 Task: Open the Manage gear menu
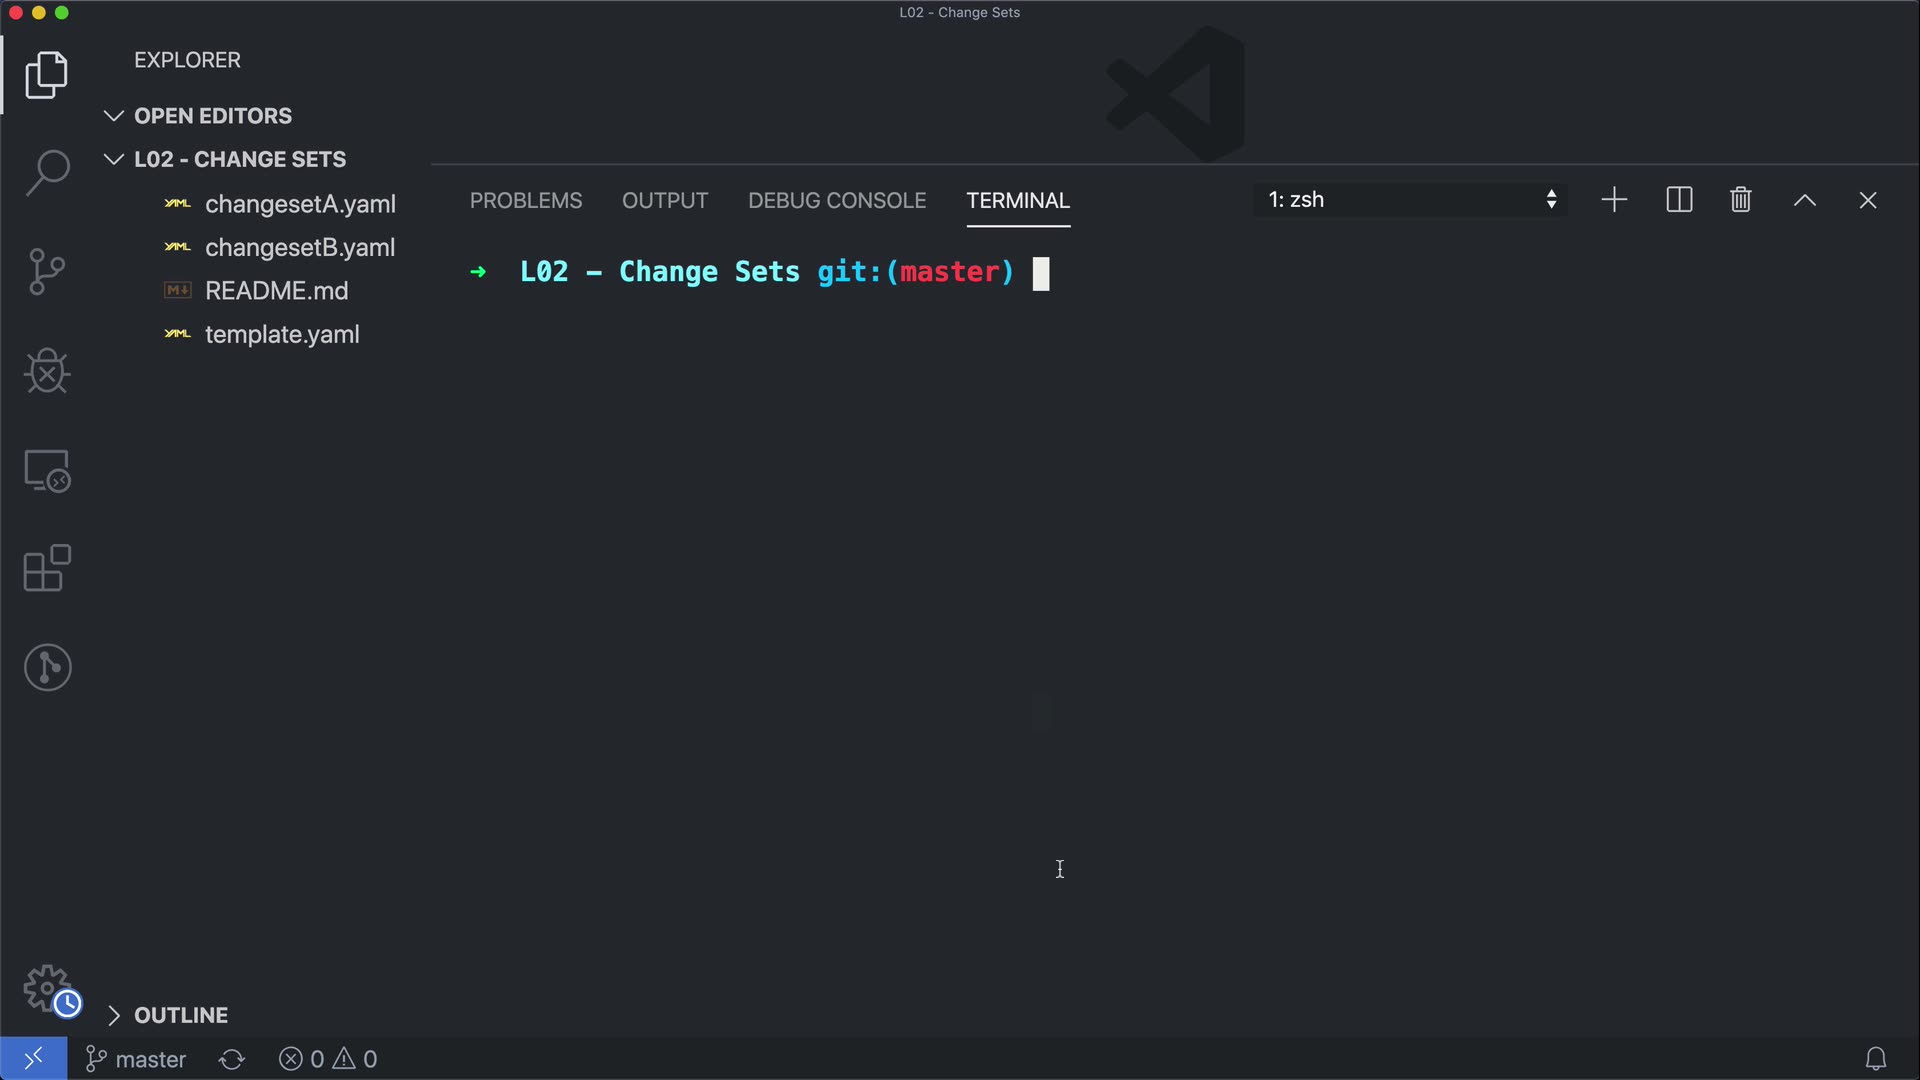coord(47,988)
